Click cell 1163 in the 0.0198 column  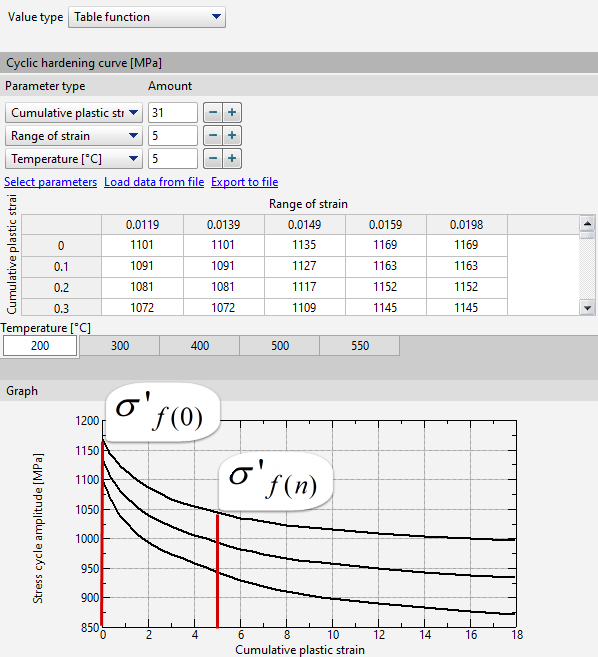pyautogui.click(x=466, y=266)
